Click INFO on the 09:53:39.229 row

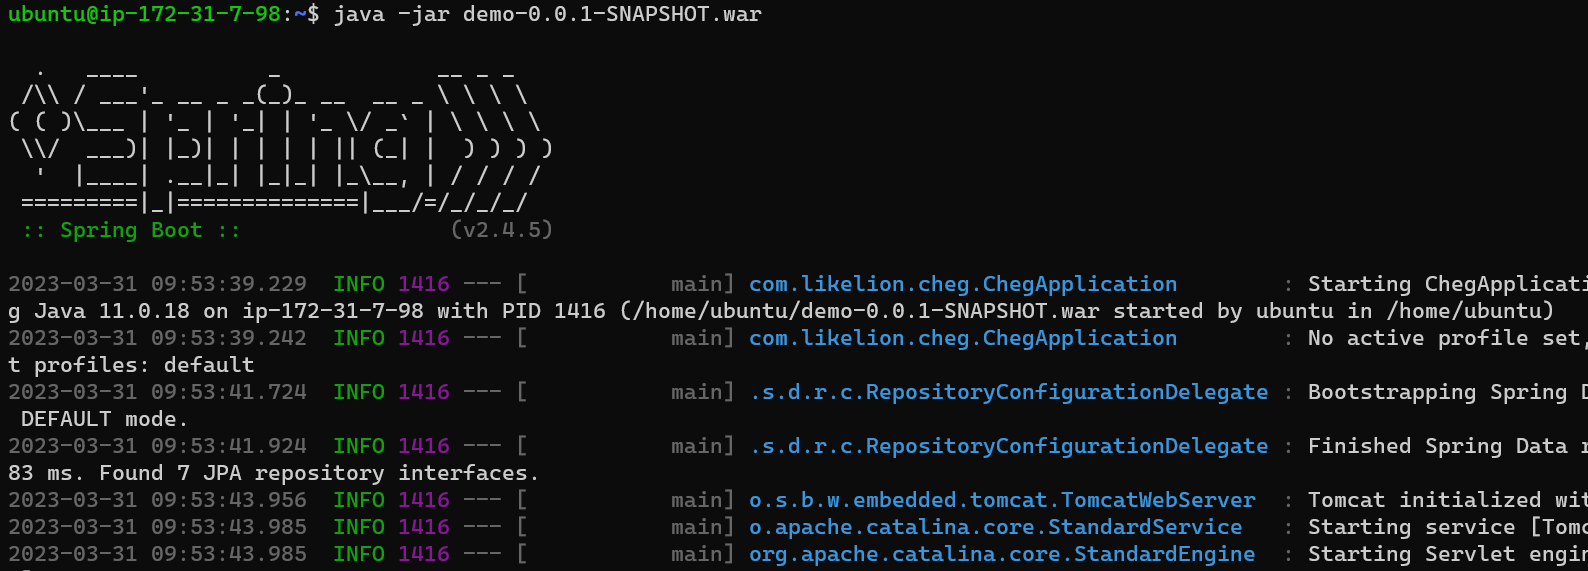[x=359, y=284]
